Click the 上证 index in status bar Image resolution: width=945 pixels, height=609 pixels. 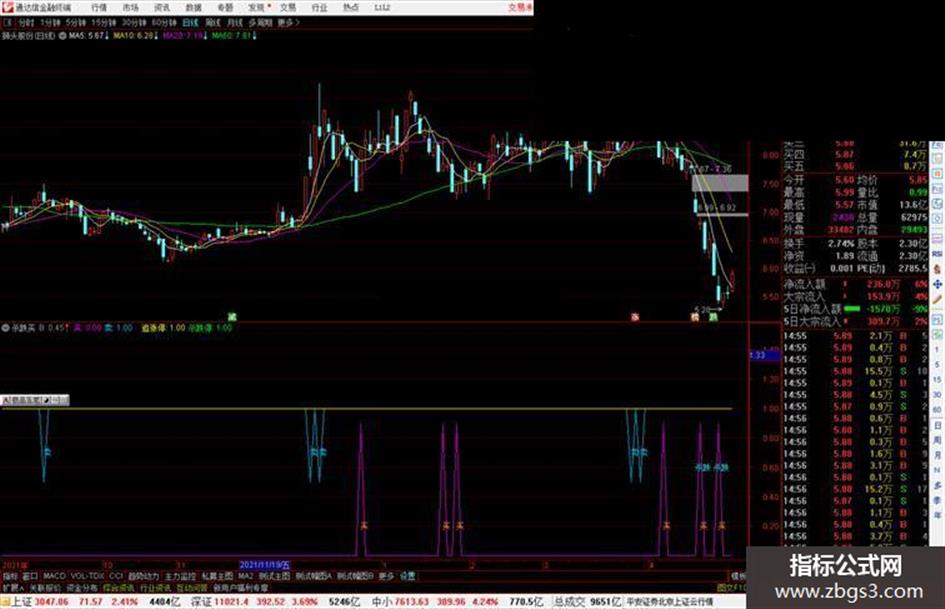(x=22, y=602)
